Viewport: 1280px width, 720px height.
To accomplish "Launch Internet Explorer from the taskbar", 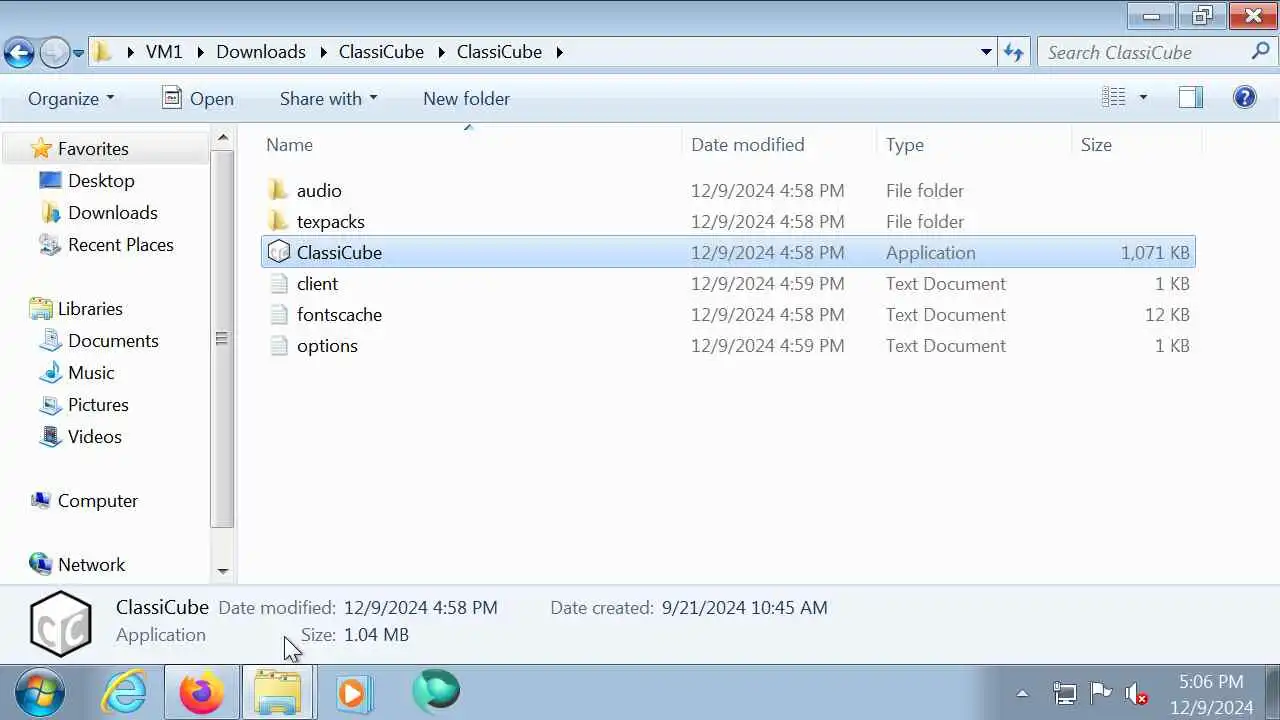I will click(x=125, y=692).
